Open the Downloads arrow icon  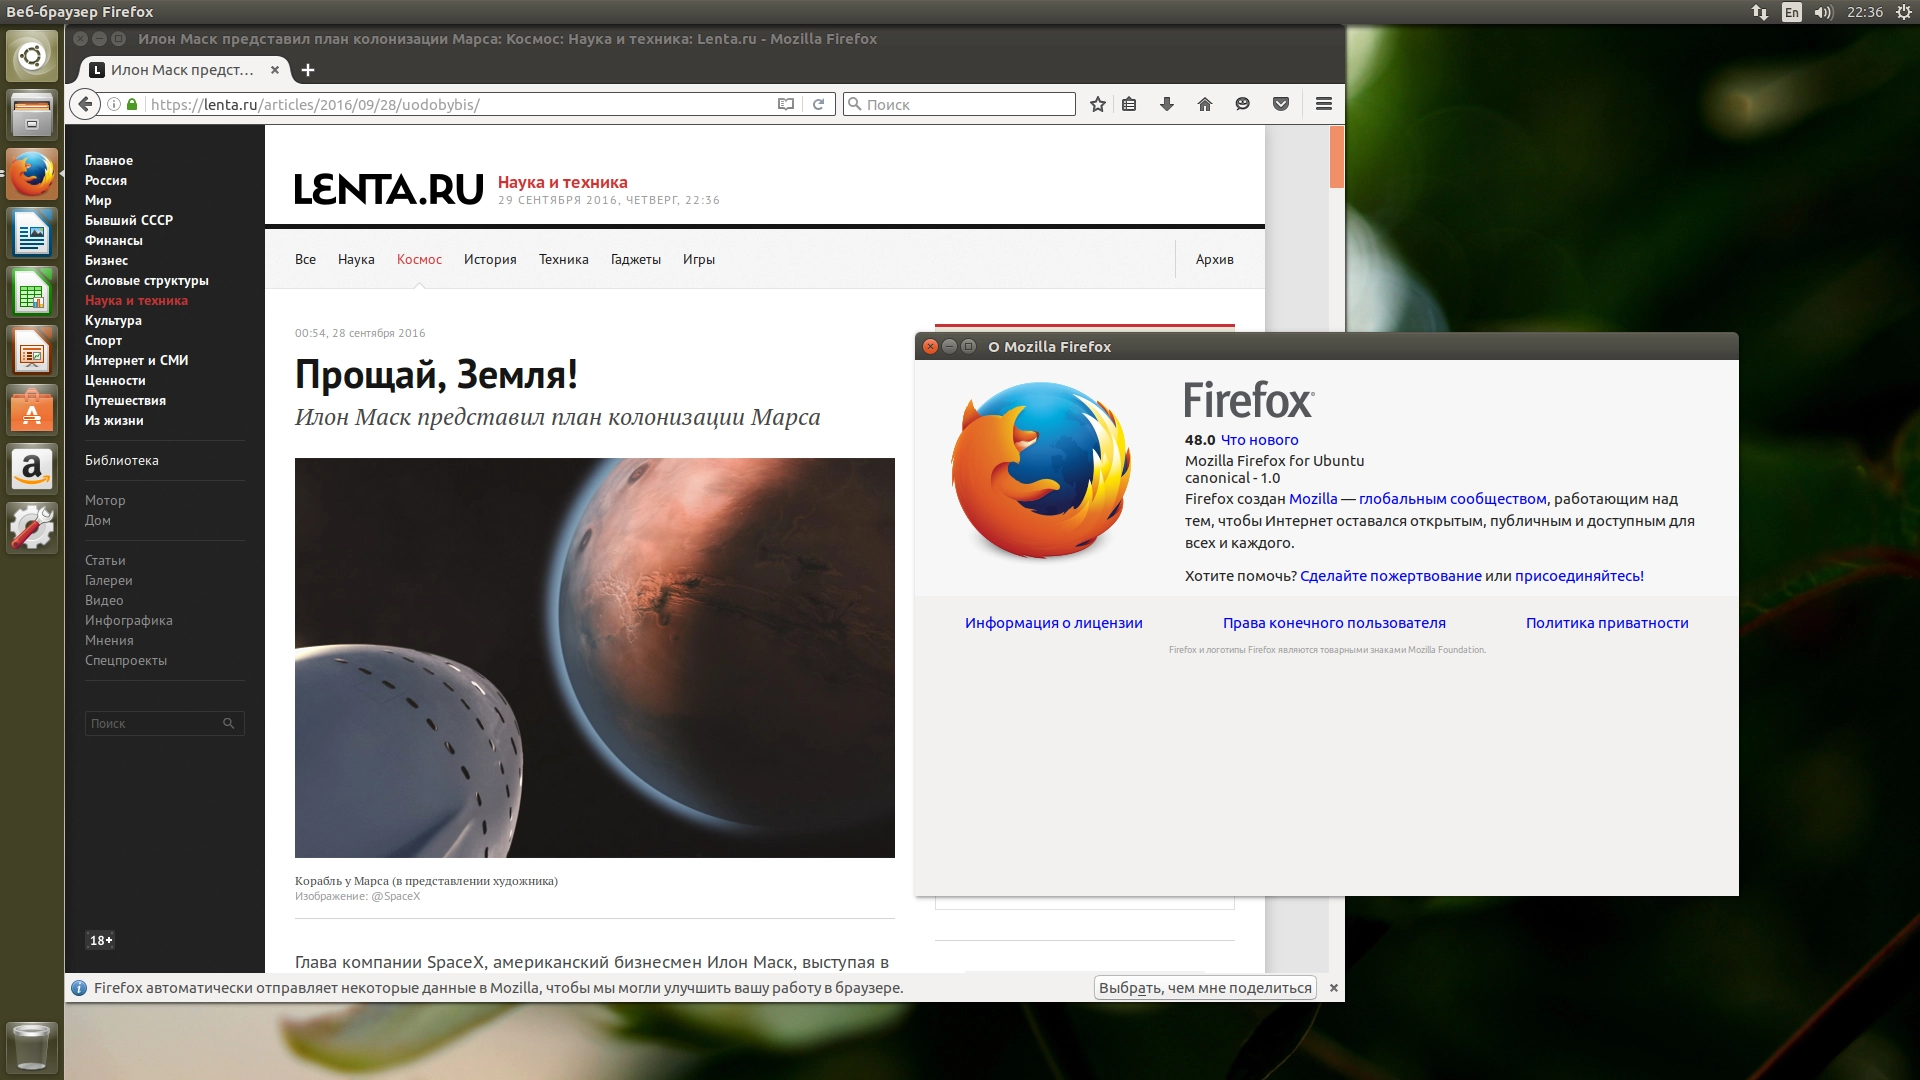pos(1167,104)
